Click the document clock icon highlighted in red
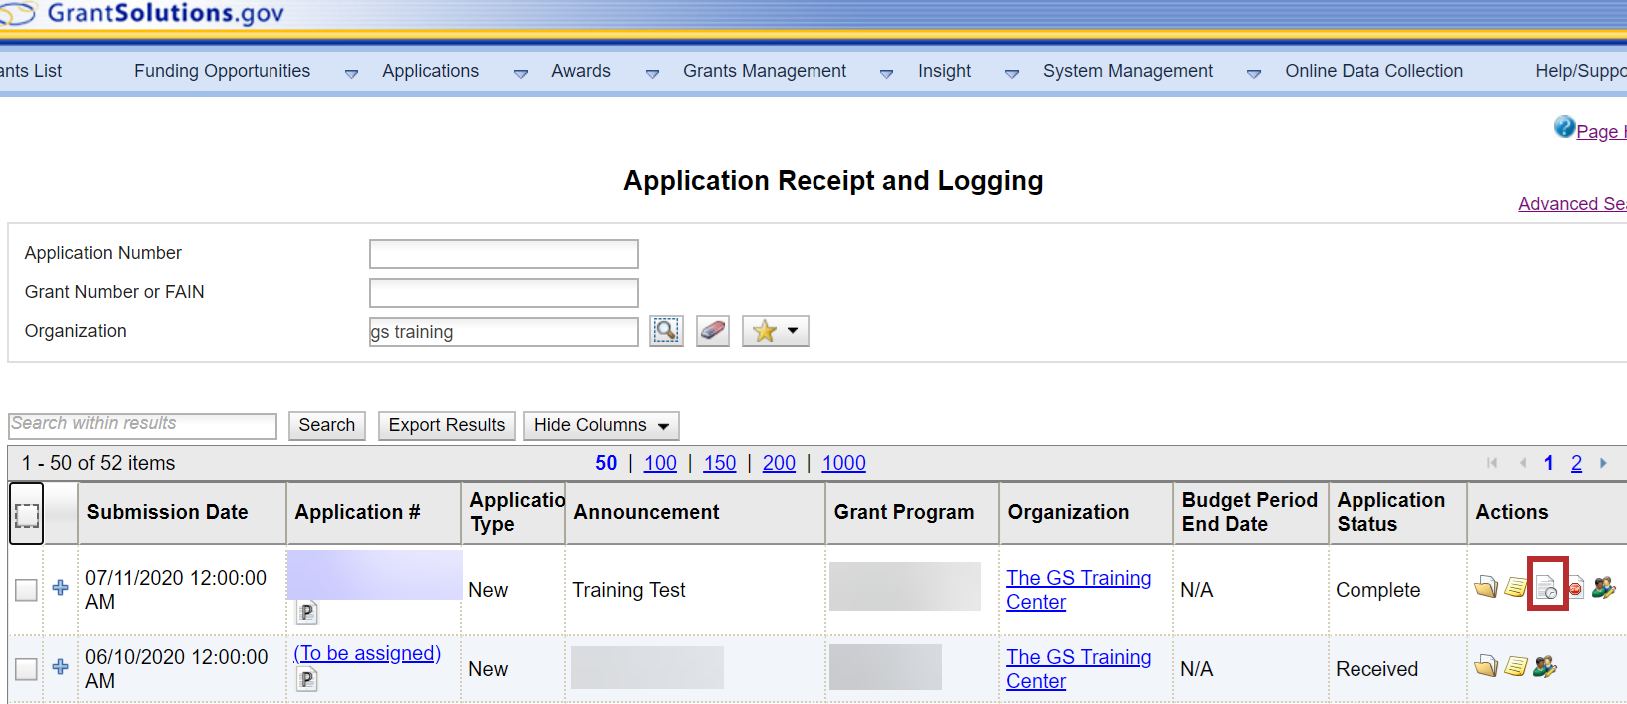The image size is (1627, 704). click(x=1546, y=588)
